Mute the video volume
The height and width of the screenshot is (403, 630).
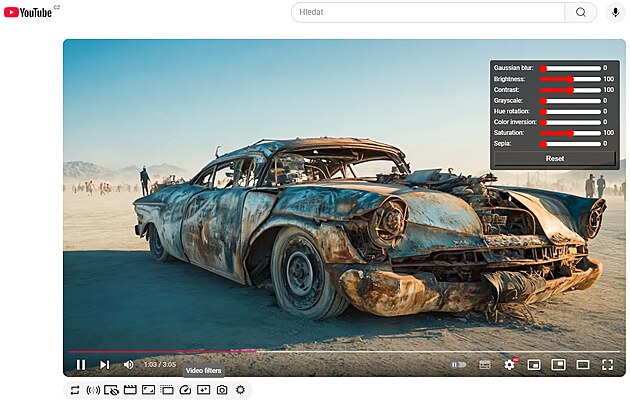(128, 365)
